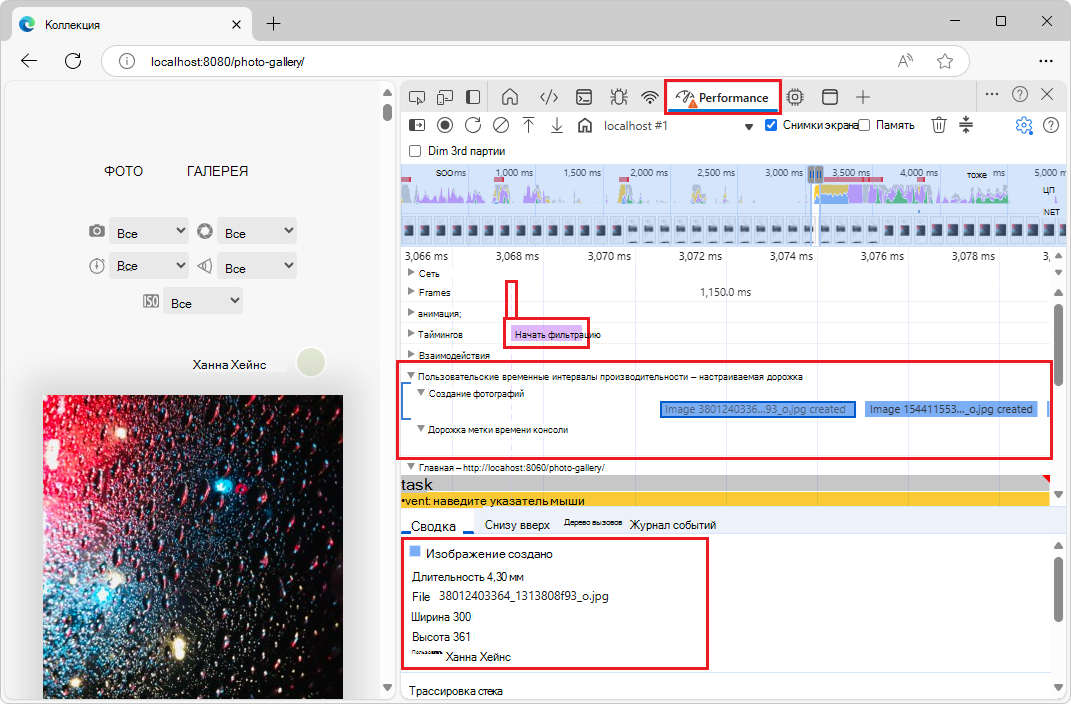Toggle device emulation icon in DevTools

(x=445, y=97)
